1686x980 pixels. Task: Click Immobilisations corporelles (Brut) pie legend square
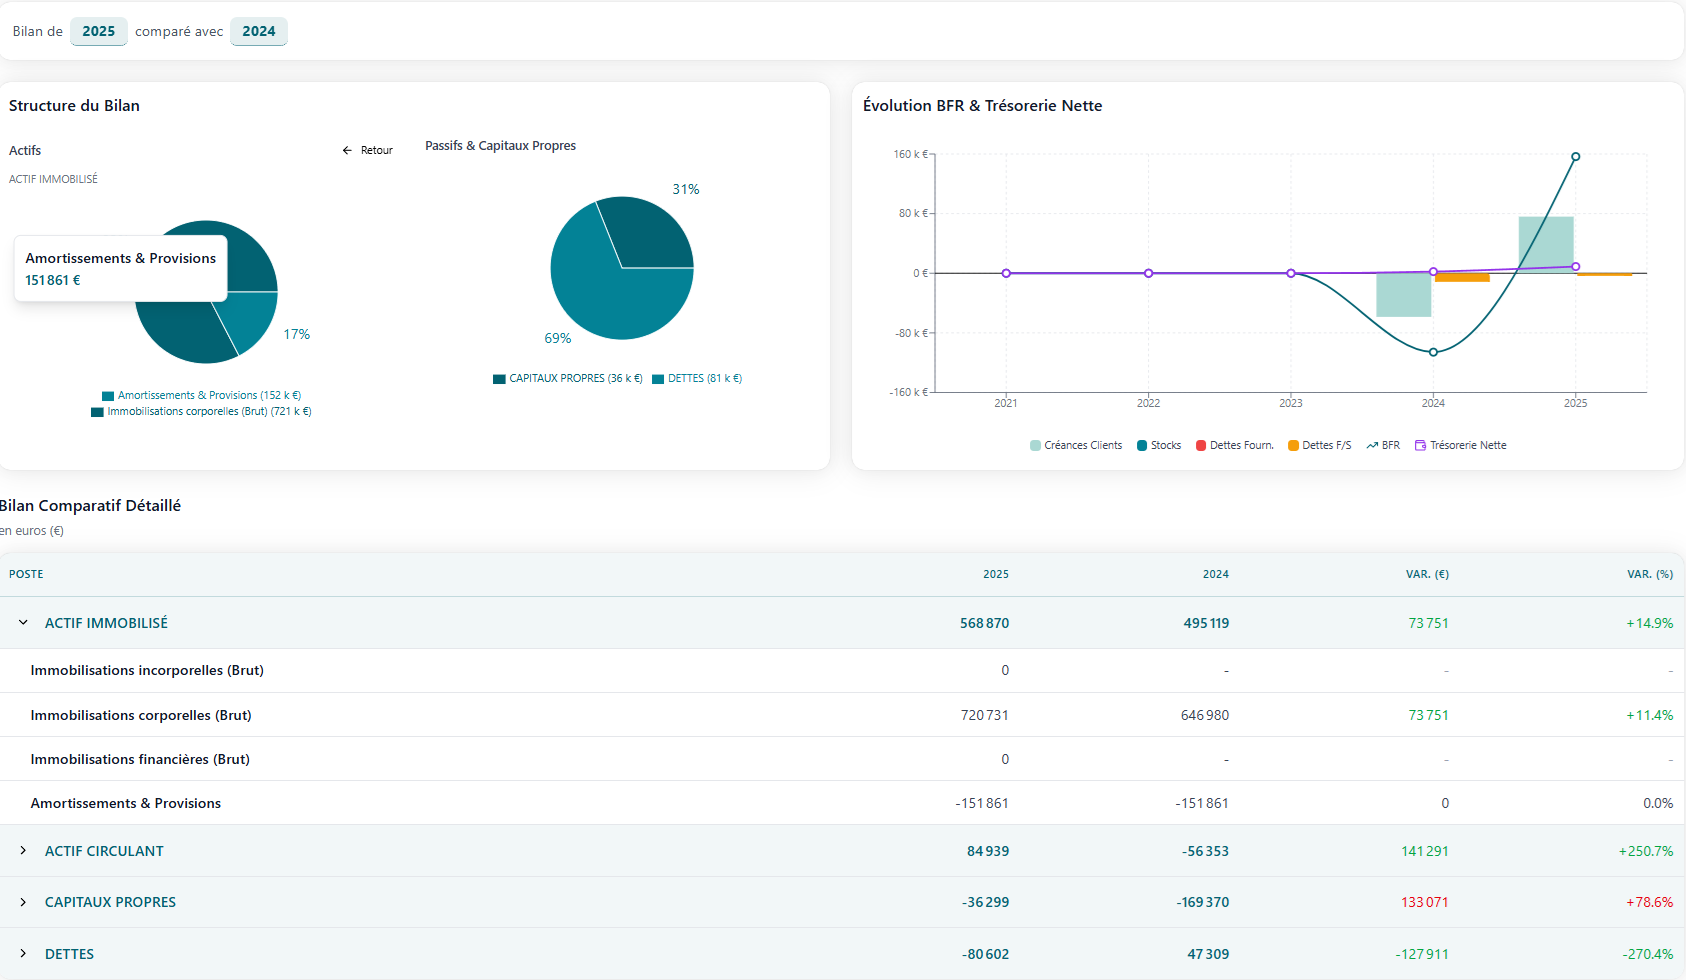[x=97, y=412]
